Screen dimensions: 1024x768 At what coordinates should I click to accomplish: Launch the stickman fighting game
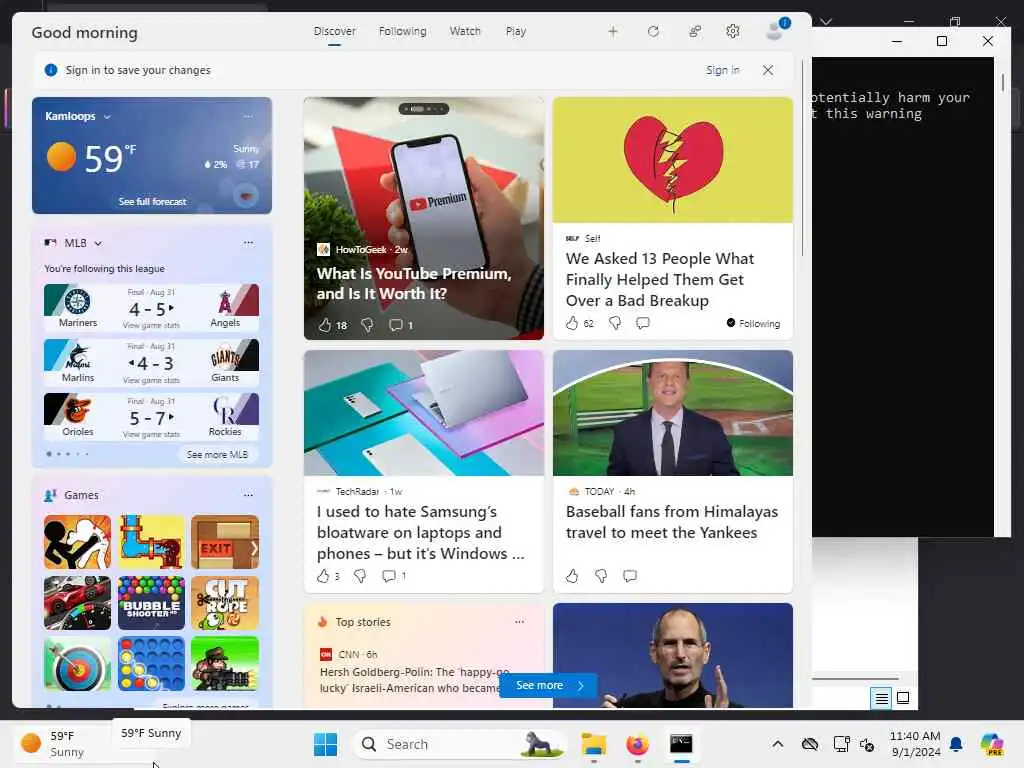tap(77, 542)
